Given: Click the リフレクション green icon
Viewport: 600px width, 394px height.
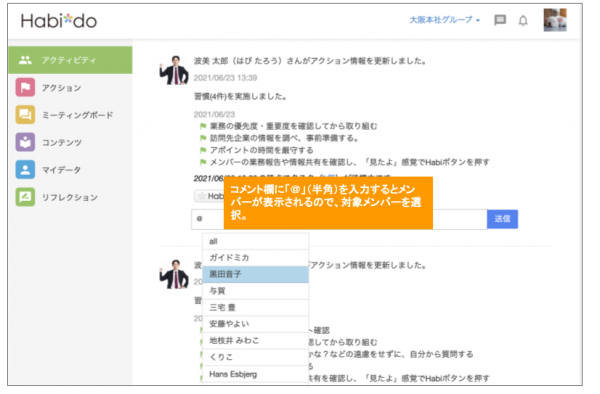Looking at the screenshot, I should (25, 197).
